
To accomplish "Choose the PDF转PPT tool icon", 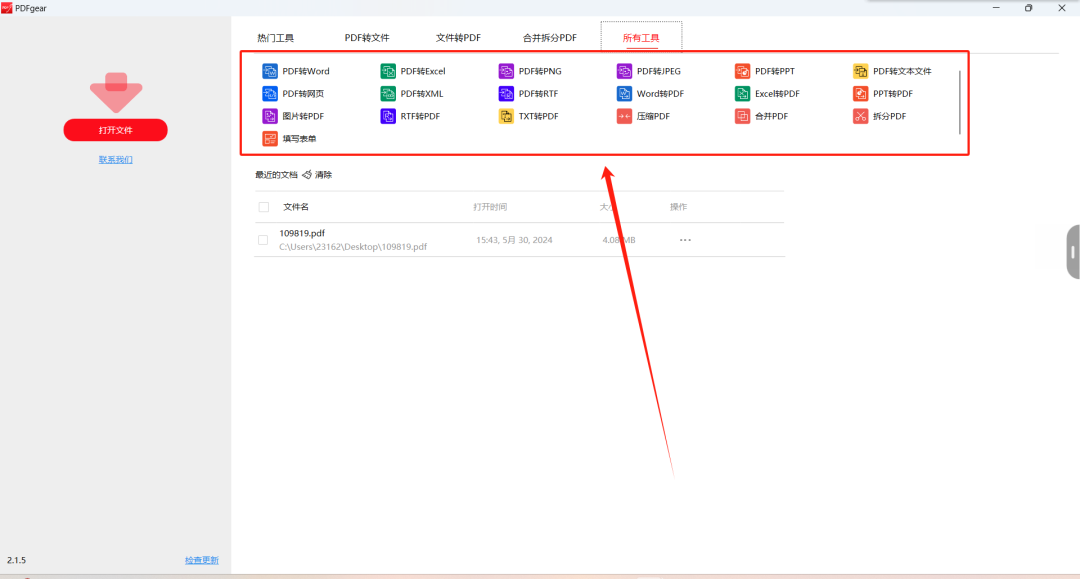I will pos(742,71).
